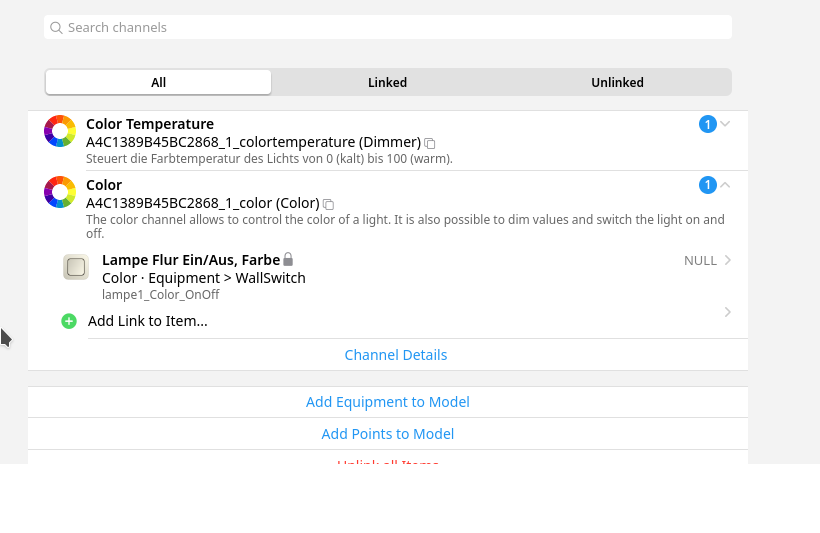Click A4C1389B45BC2868_1_color (Color) text

(x=203, y=203)
